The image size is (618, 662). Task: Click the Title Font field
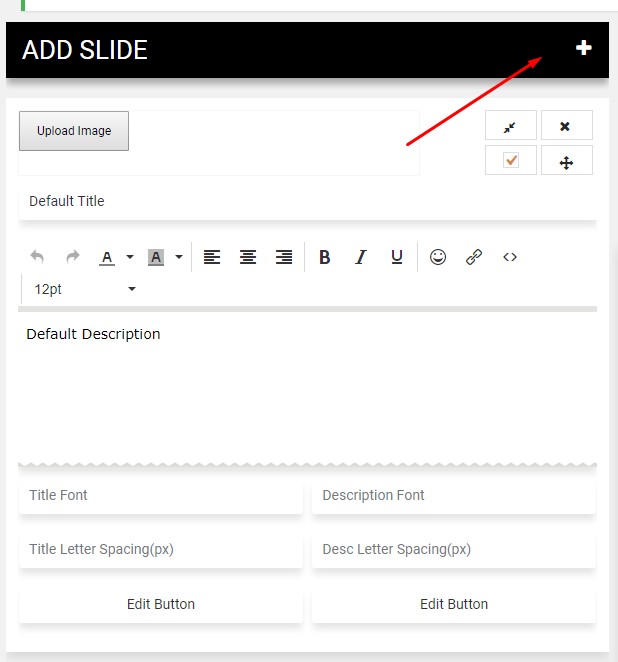click(161, 496)
